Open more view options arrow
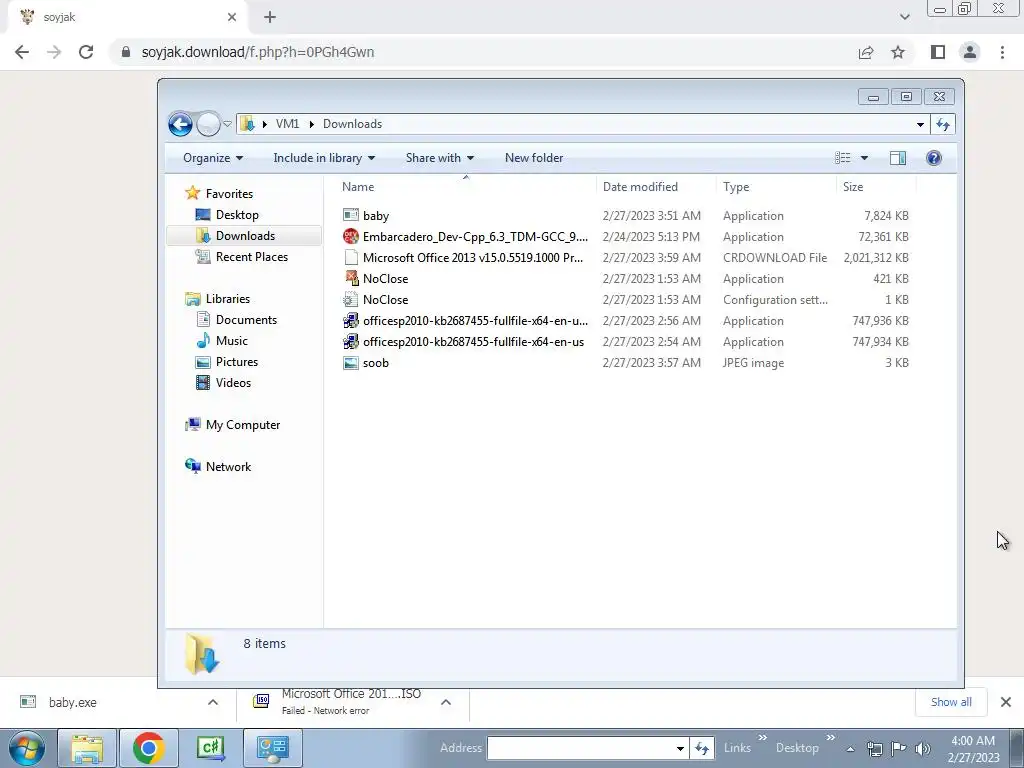This screenshot has width=1024, height=768. (864, 158)
